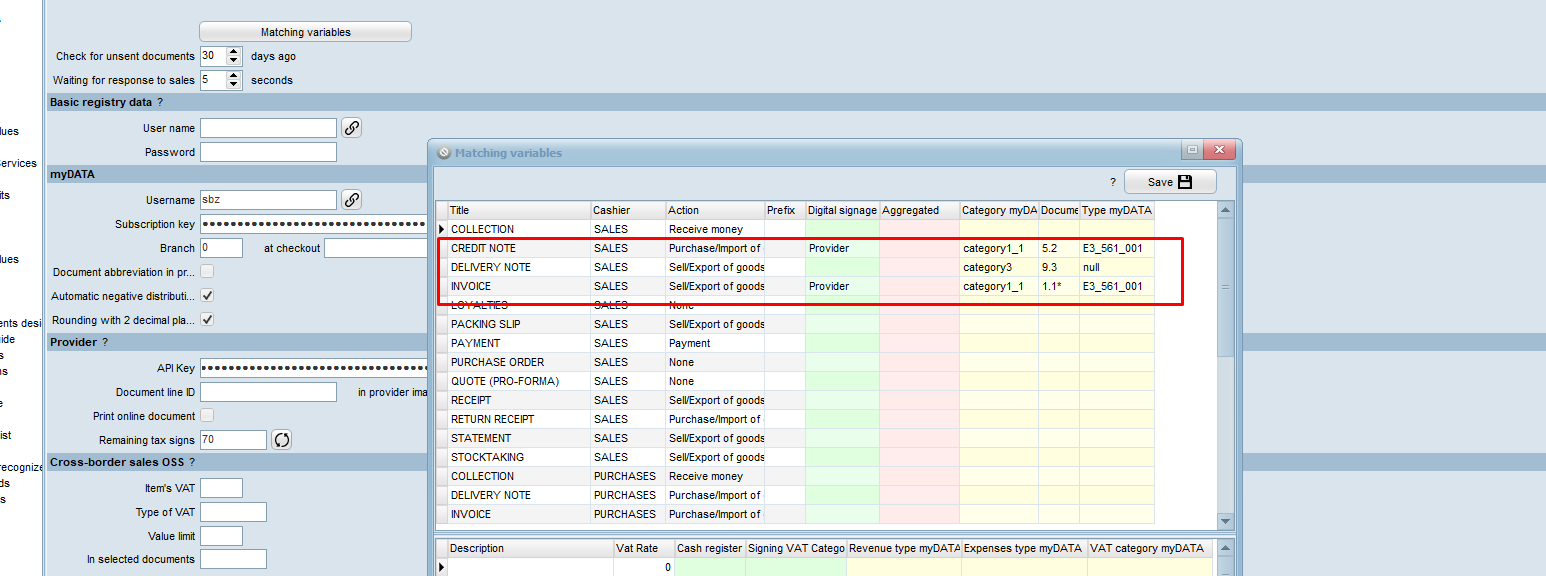1546x576 pixels.
Task: Adjust the waiting for response seconds spinner
Action: pos(234,80)
